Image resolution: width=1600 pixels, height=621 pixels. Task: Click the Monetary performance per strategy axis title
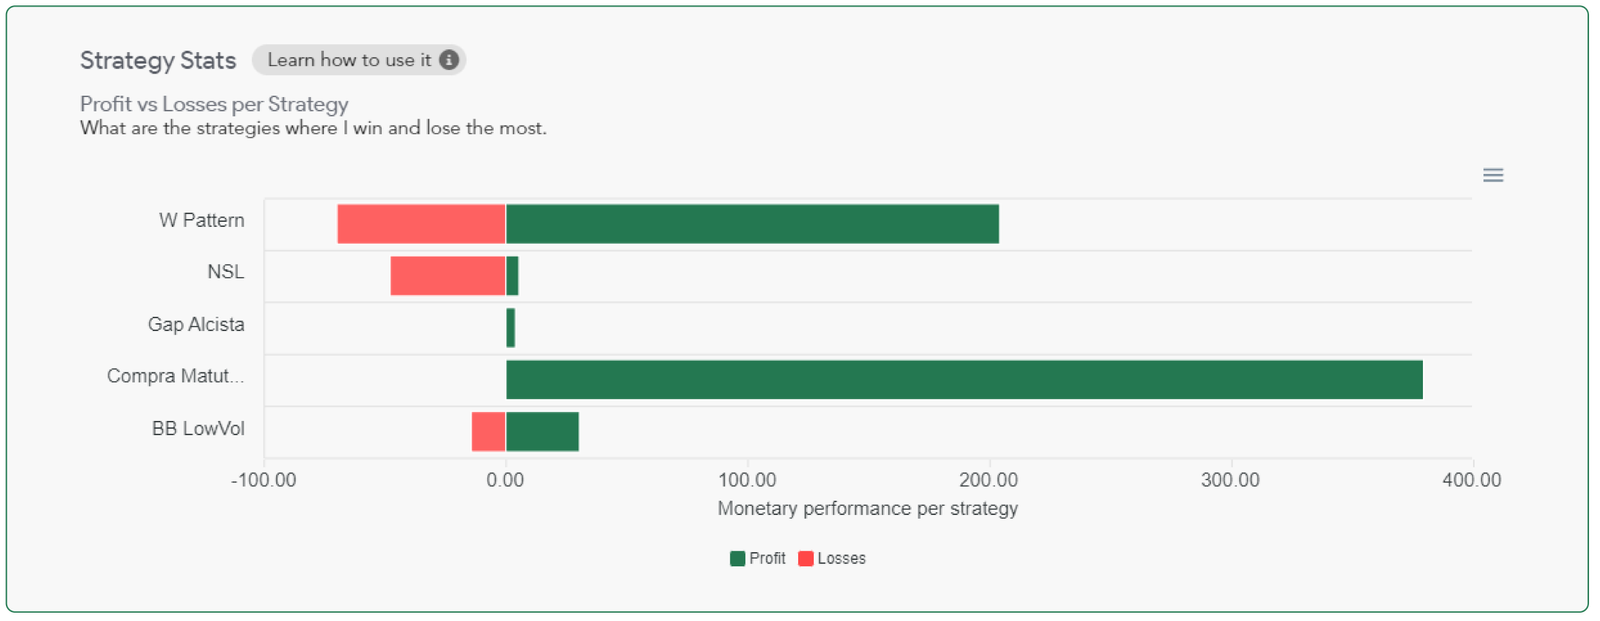tap(867, 509)
